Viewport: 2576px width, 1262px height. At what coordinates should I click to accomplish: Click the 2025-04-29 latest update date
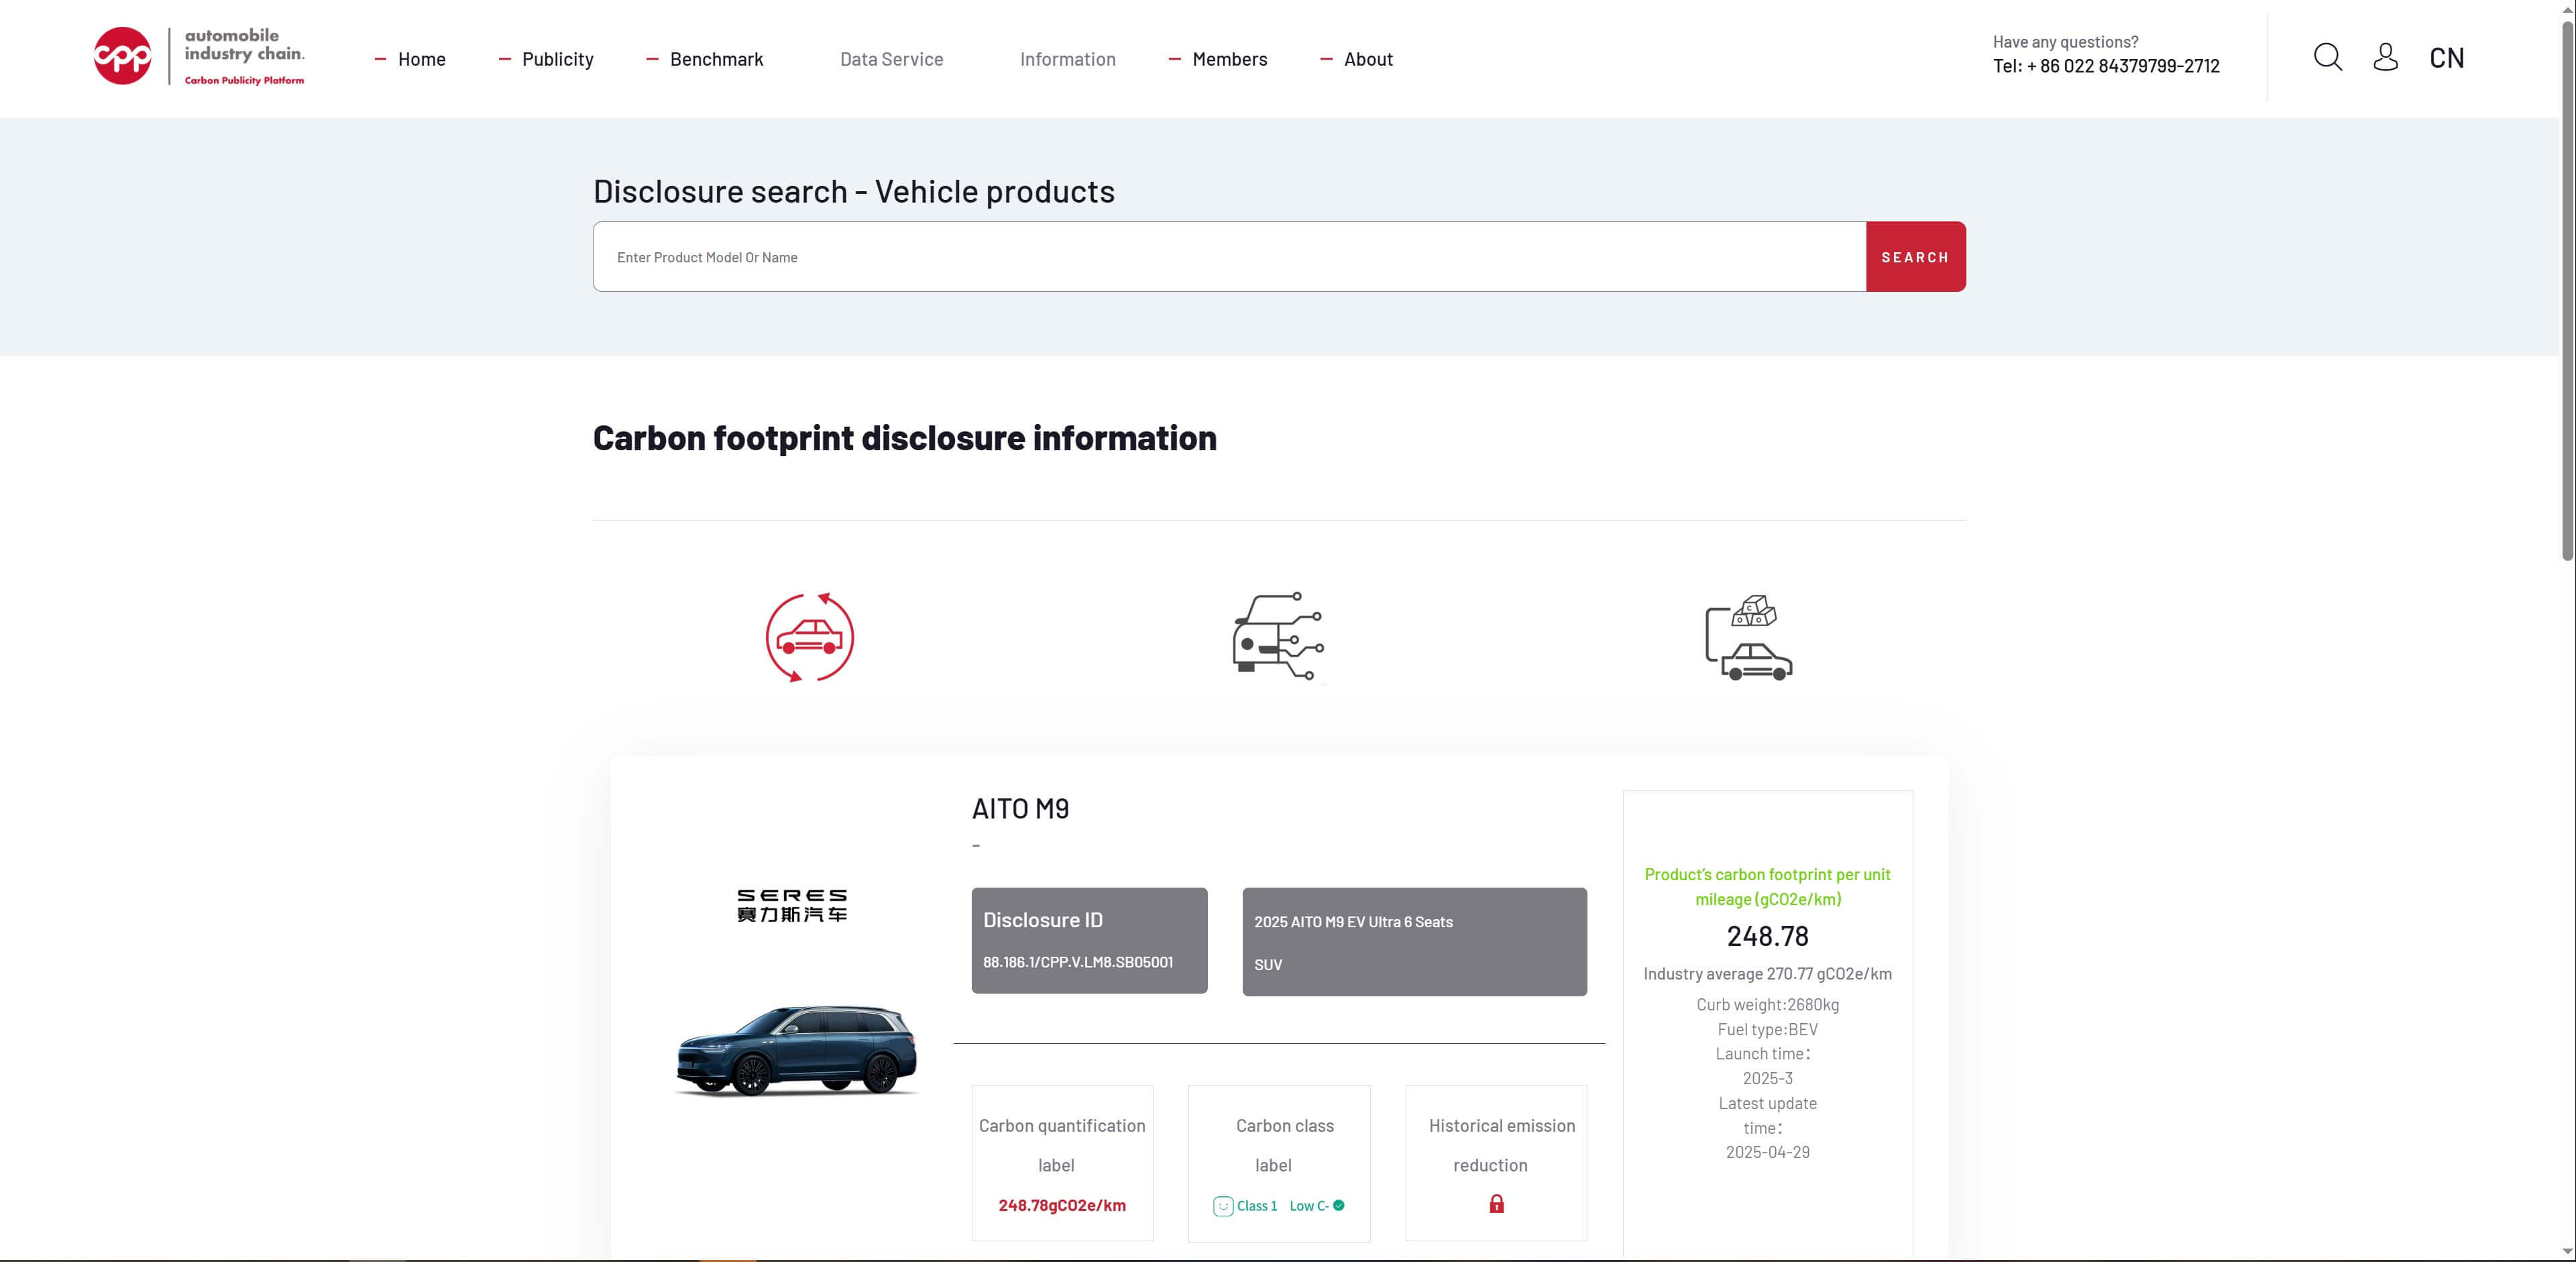1767,1152
